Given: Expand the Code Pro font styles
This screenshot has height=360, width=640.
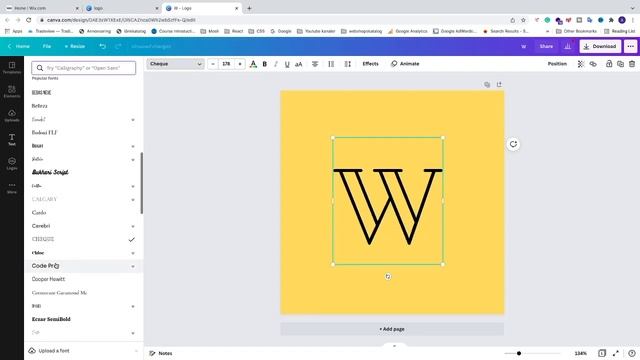Looking at the screenshot, I should (133, 266).
